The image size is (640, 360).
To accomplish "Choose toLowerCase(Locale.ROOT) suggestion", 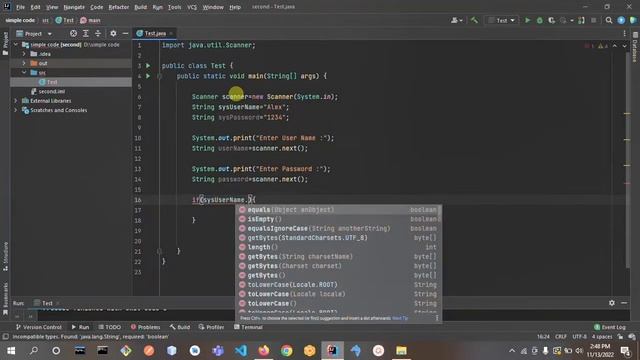I will click(x=338, y=285).
